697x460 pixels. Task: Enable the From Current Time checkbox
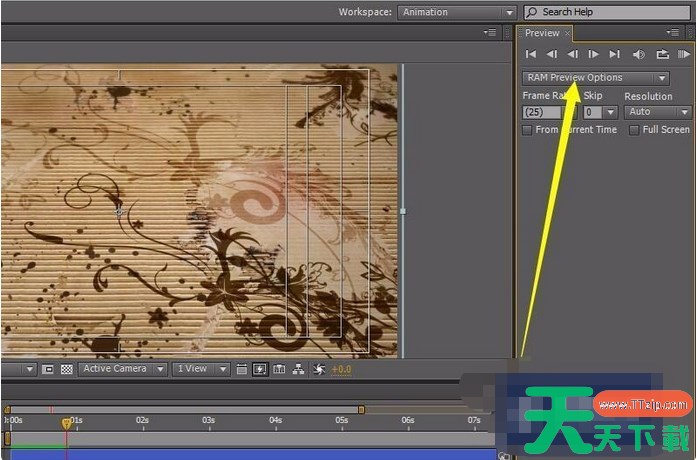(528, 130)
